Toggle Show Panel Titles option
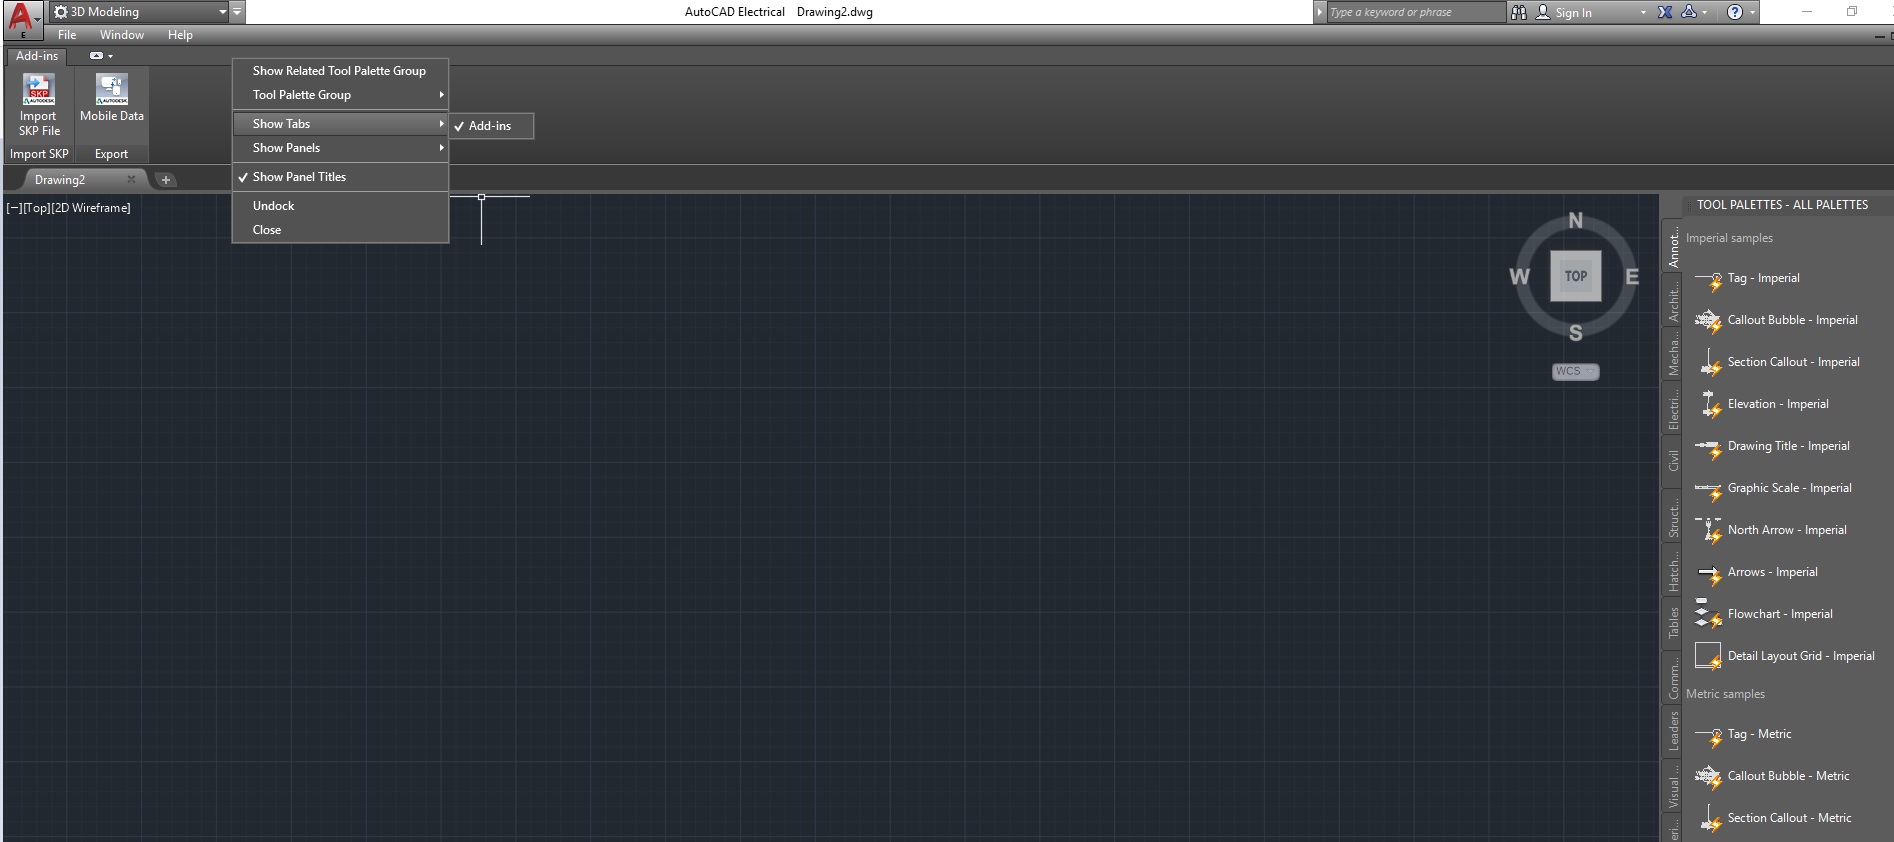This screenshot has height=842, width=1894. 340,177
